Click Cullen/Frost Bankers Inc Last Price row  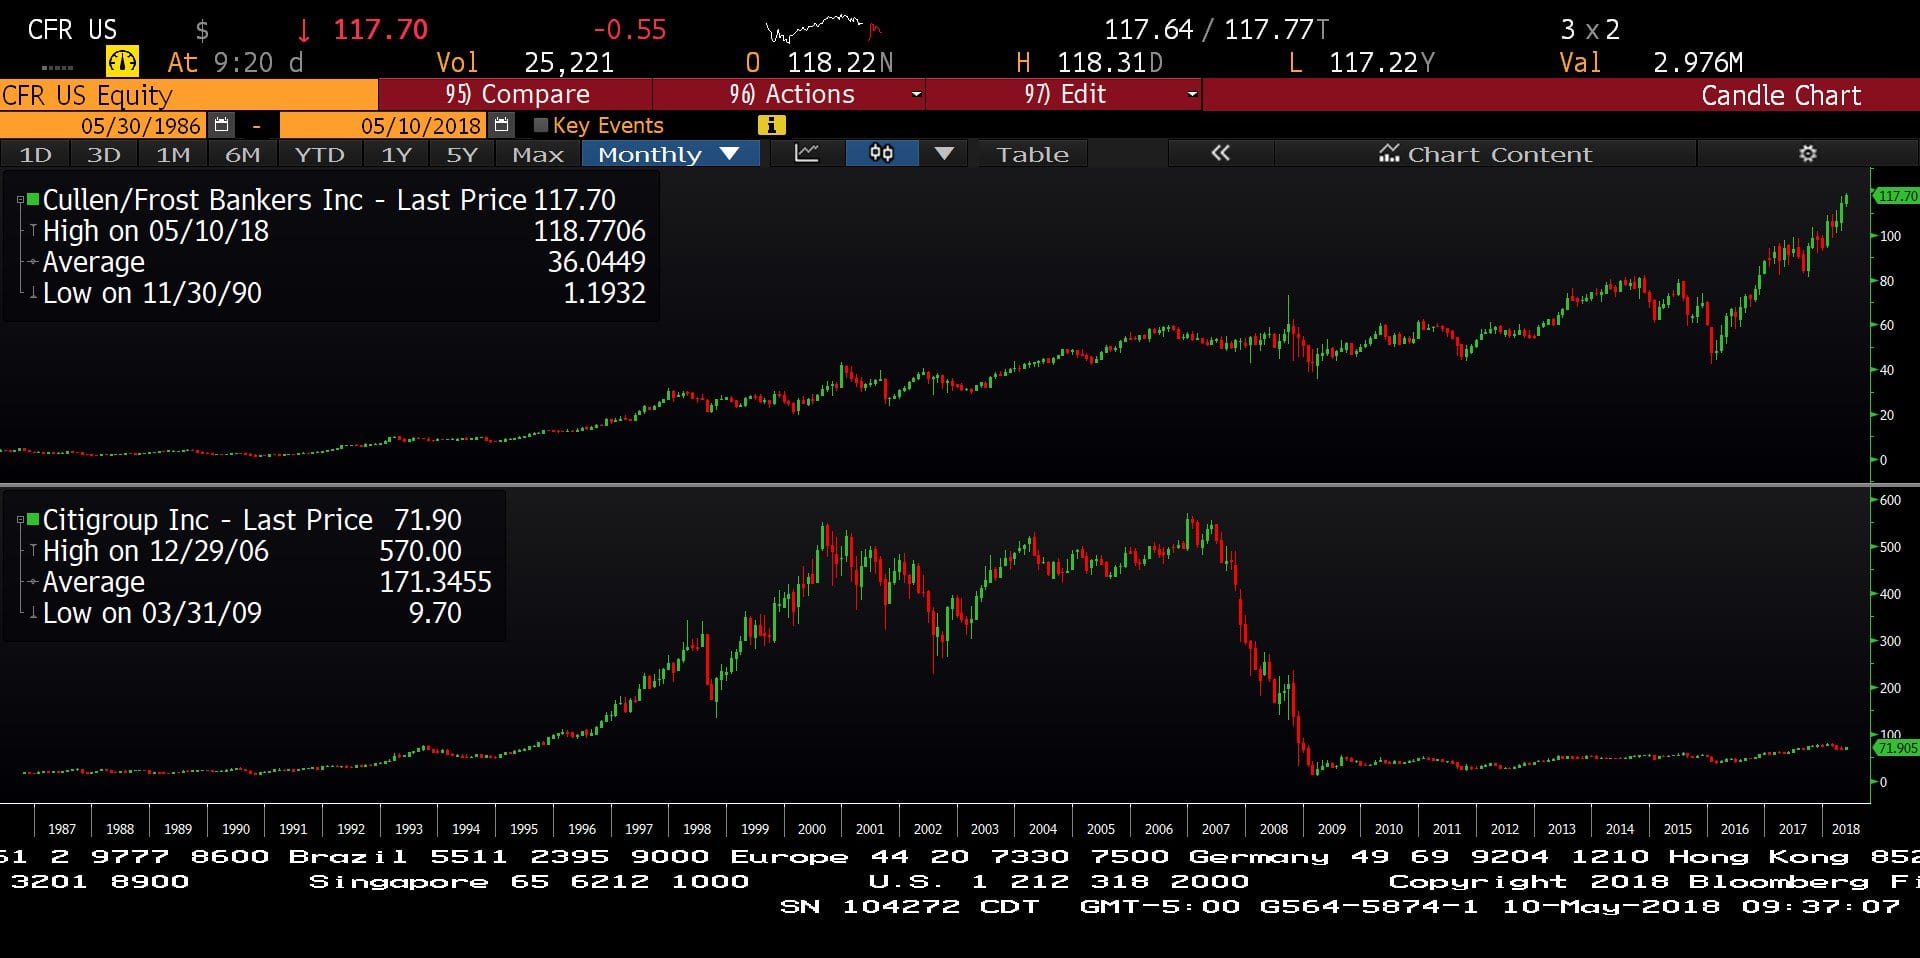[x=329, y=200]
